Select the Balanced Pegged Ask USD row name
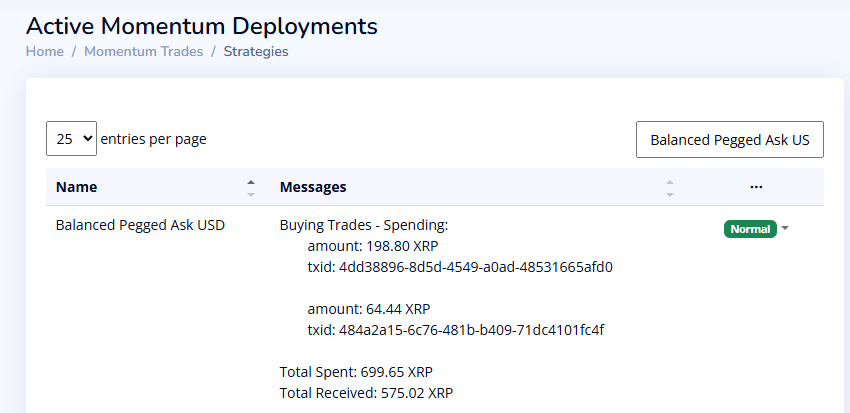This screenshot has height=413, width=850. pyautogui.click(x=140, y=225)
